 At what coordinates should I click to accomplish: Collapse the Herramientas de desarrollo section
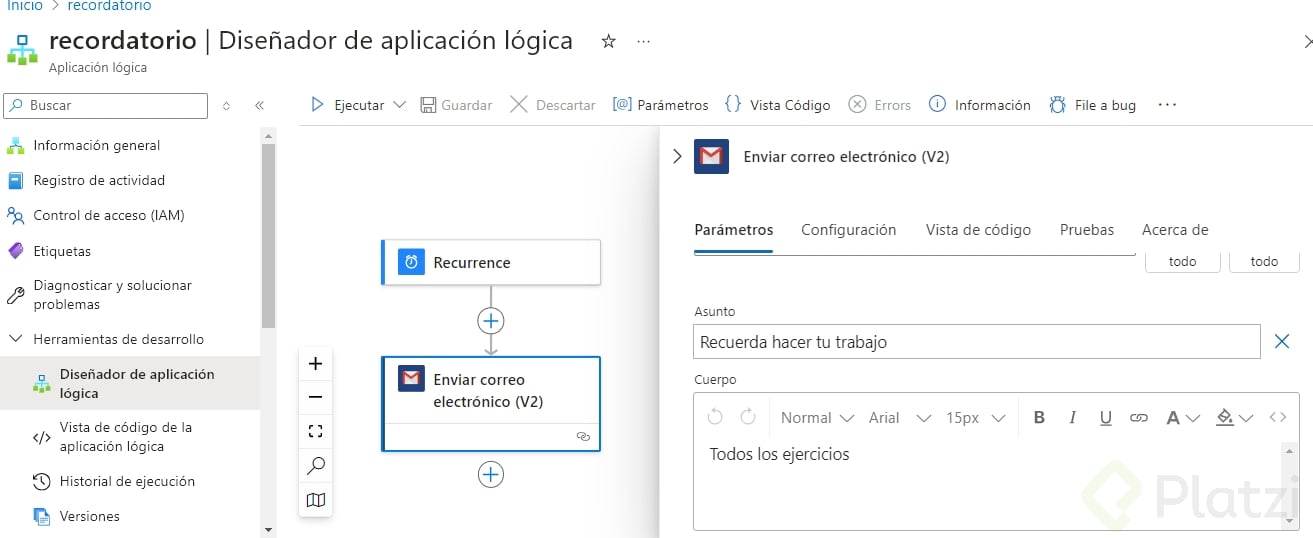(x=16, y=339)
